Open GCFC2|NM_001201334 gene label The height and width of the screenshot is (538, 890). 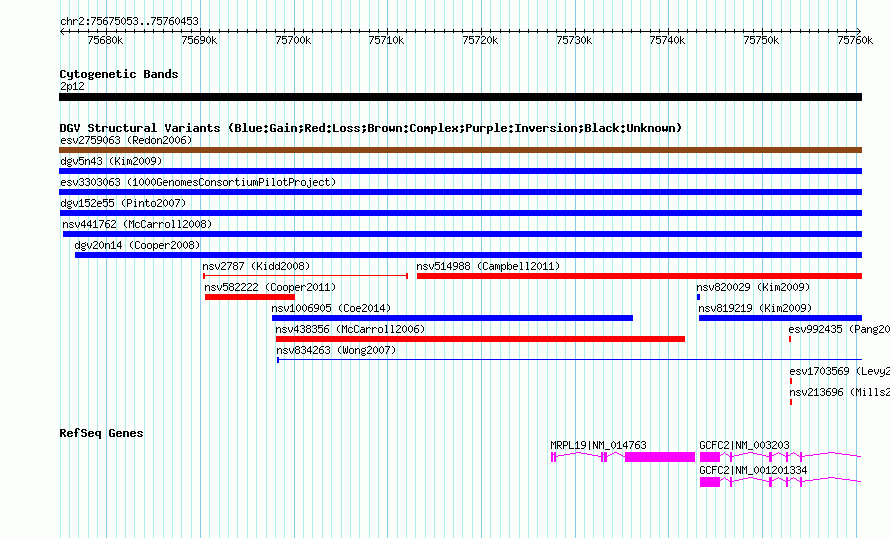pos(753,470)
